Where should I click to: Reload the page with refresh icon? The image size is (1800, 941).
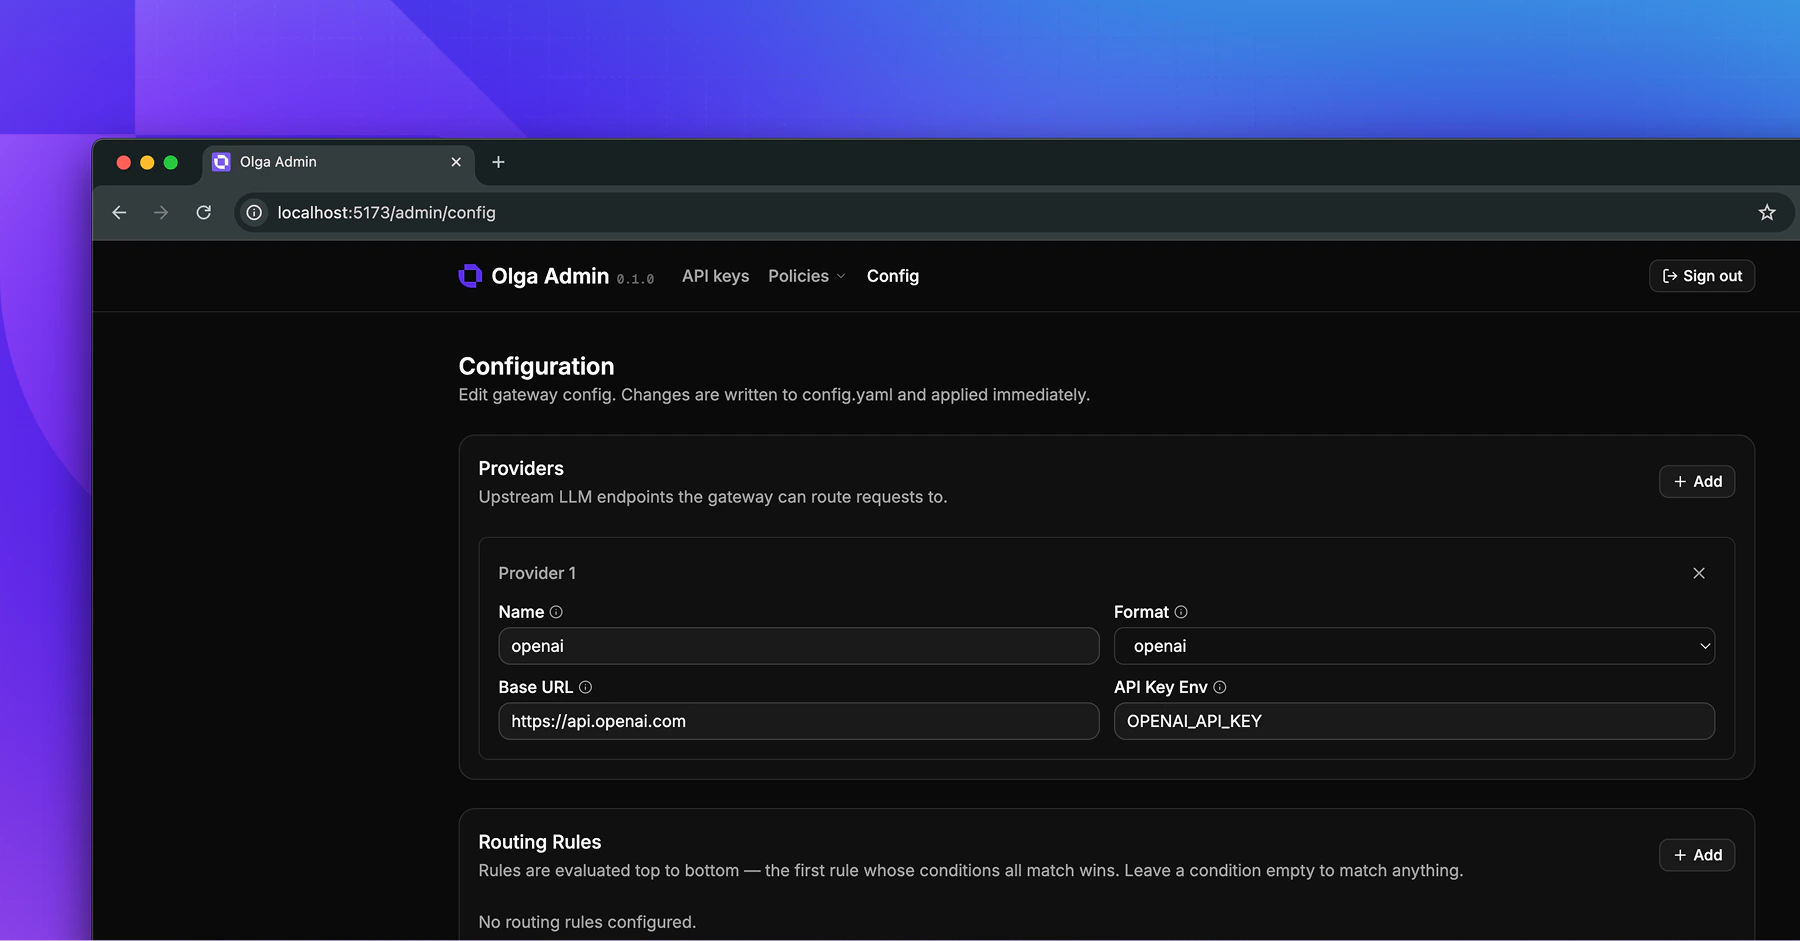(x=204, y=212)
